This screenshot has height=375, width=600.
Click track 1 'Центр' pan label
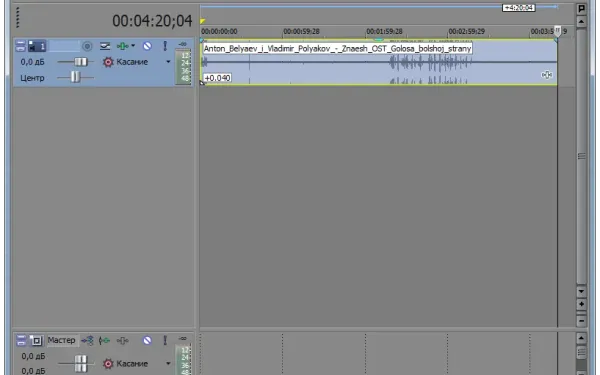click(x=32, y=78)
